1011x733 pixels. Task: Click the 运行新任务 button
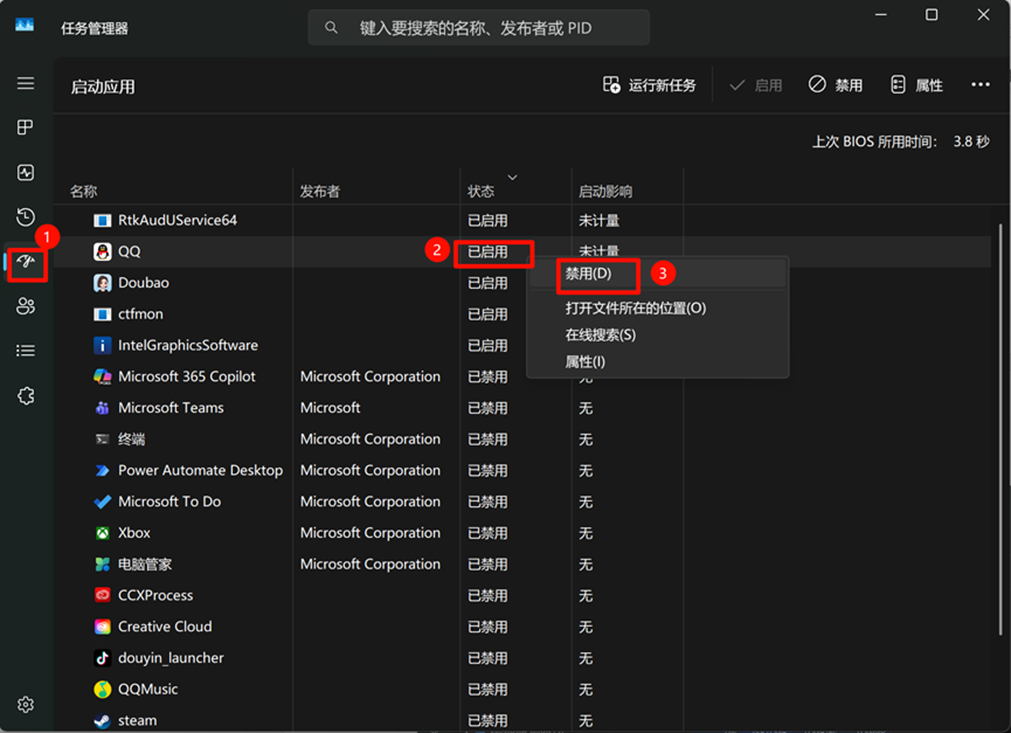[x=649, y=85]
